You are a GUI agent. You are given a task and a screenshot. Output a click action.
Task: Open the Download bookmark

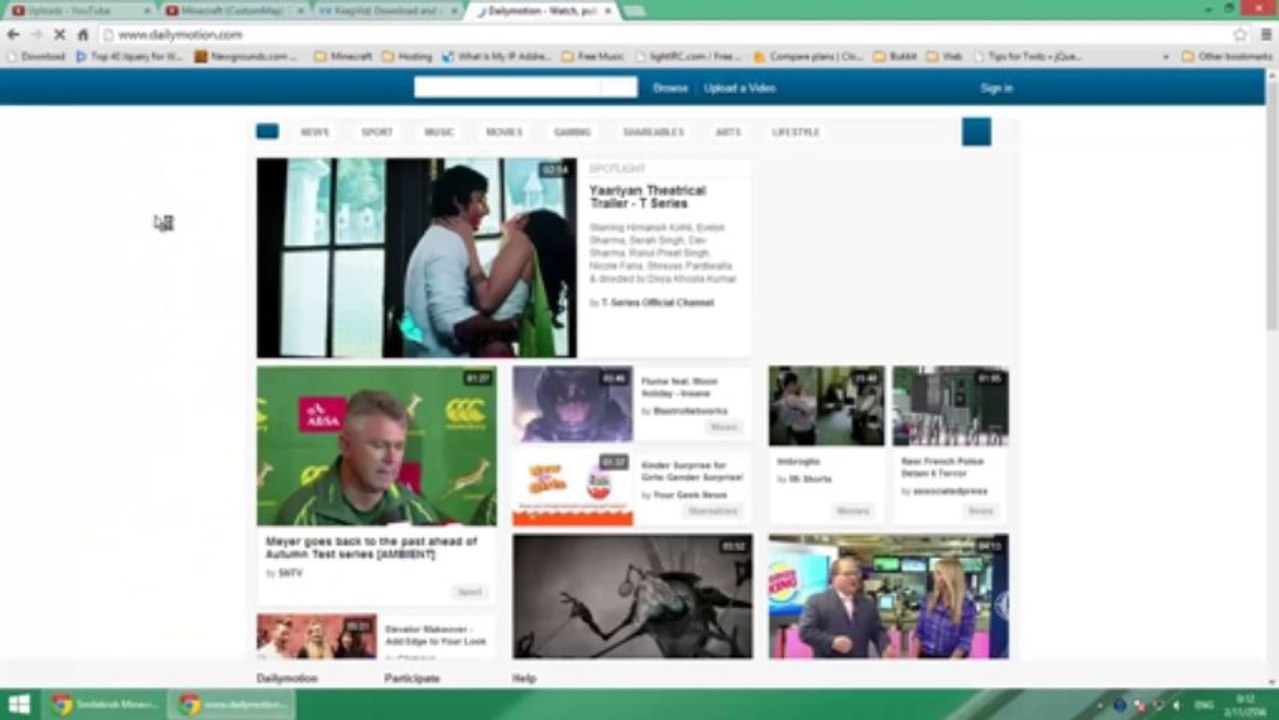tap(36, 57)
